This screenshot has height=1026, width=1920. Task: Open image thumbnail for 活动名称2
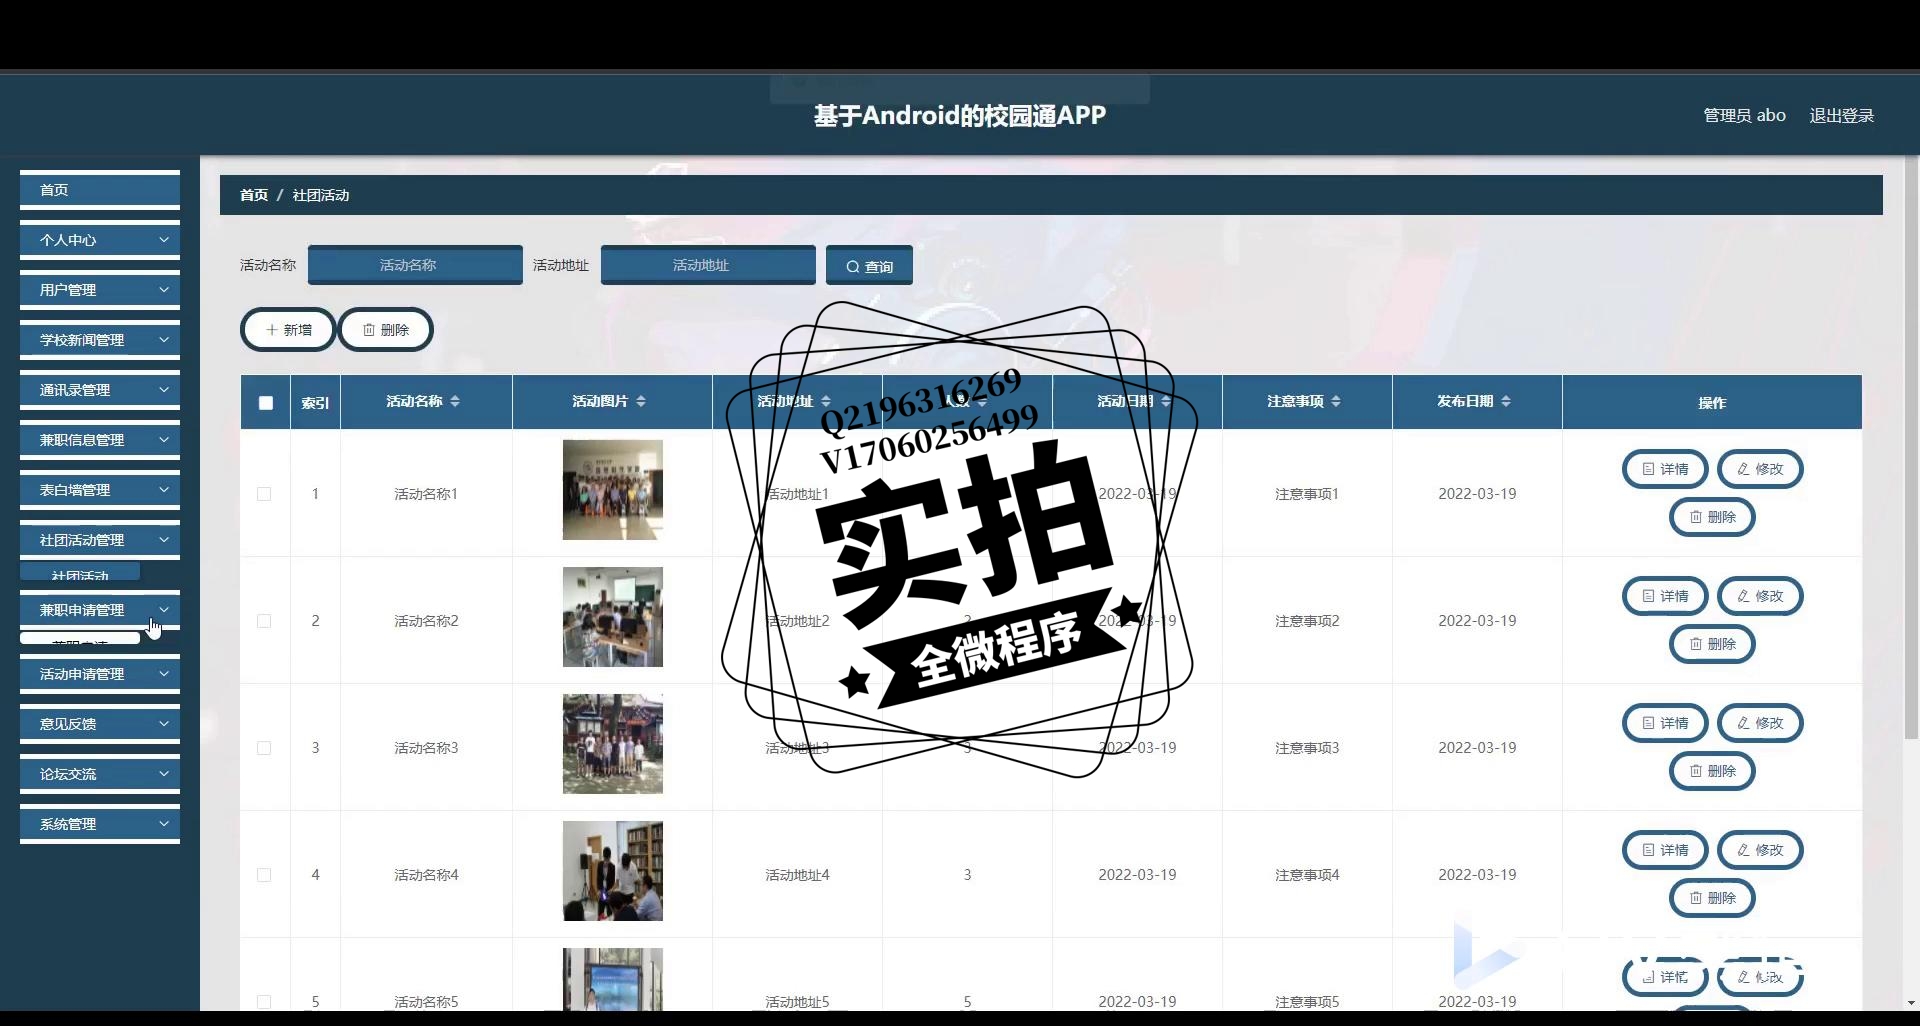pyautogui.click(x=613, y=617)
